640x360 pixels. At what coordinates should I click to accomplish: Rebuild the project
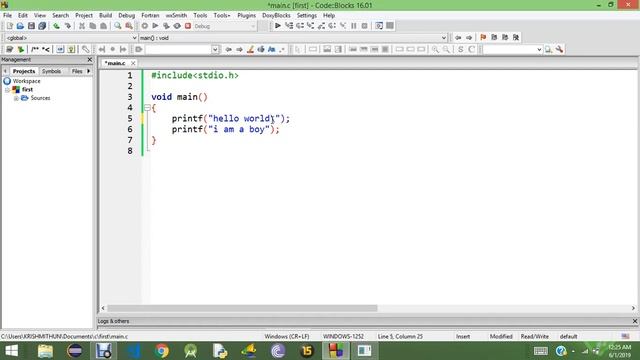pyautogui.click(x=177, y=26)
